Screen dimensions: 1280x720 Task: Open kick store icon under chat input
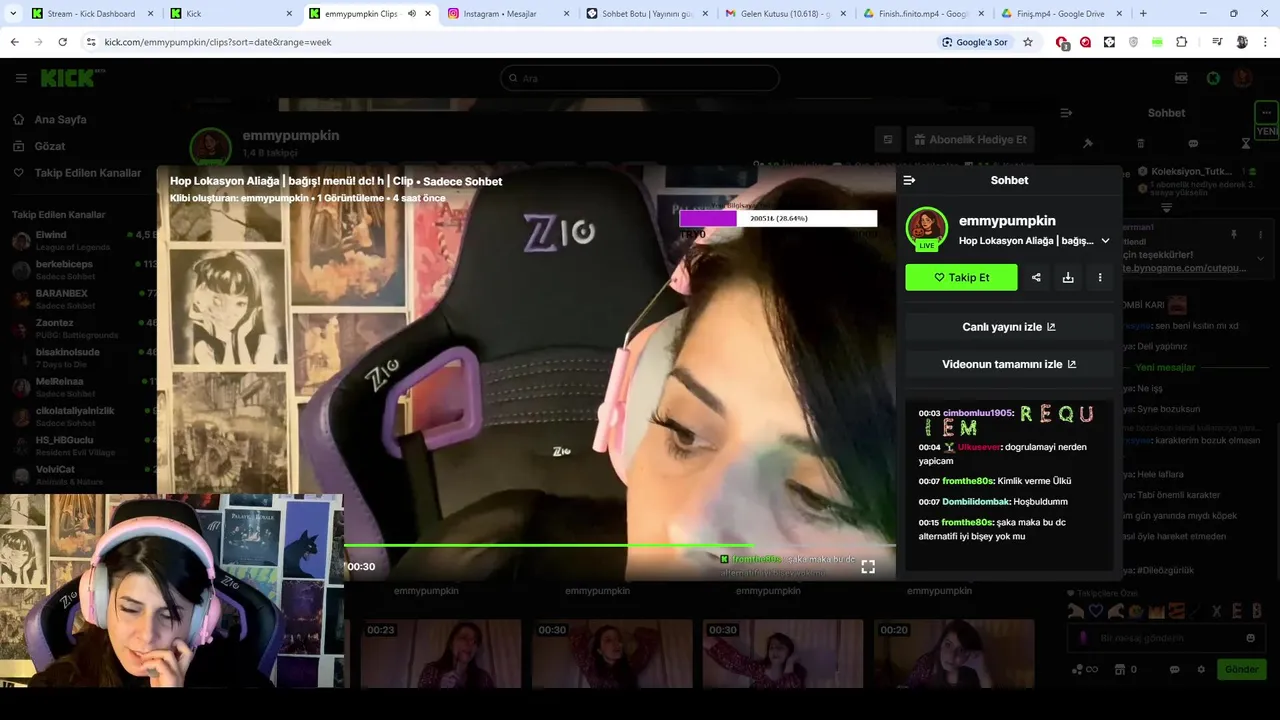pyautogui.click(x=1120, y=670)
